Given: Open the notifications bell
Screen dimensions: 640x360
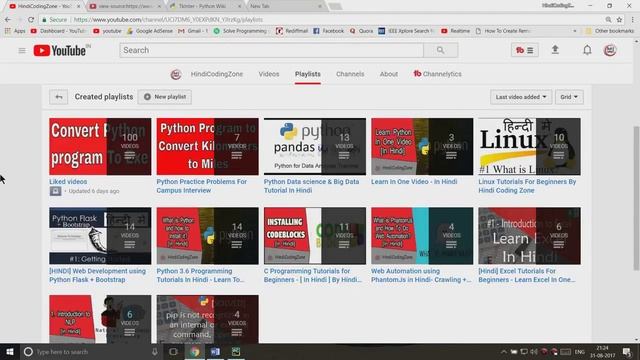Looking at the screenshot, I should point(587,50).
